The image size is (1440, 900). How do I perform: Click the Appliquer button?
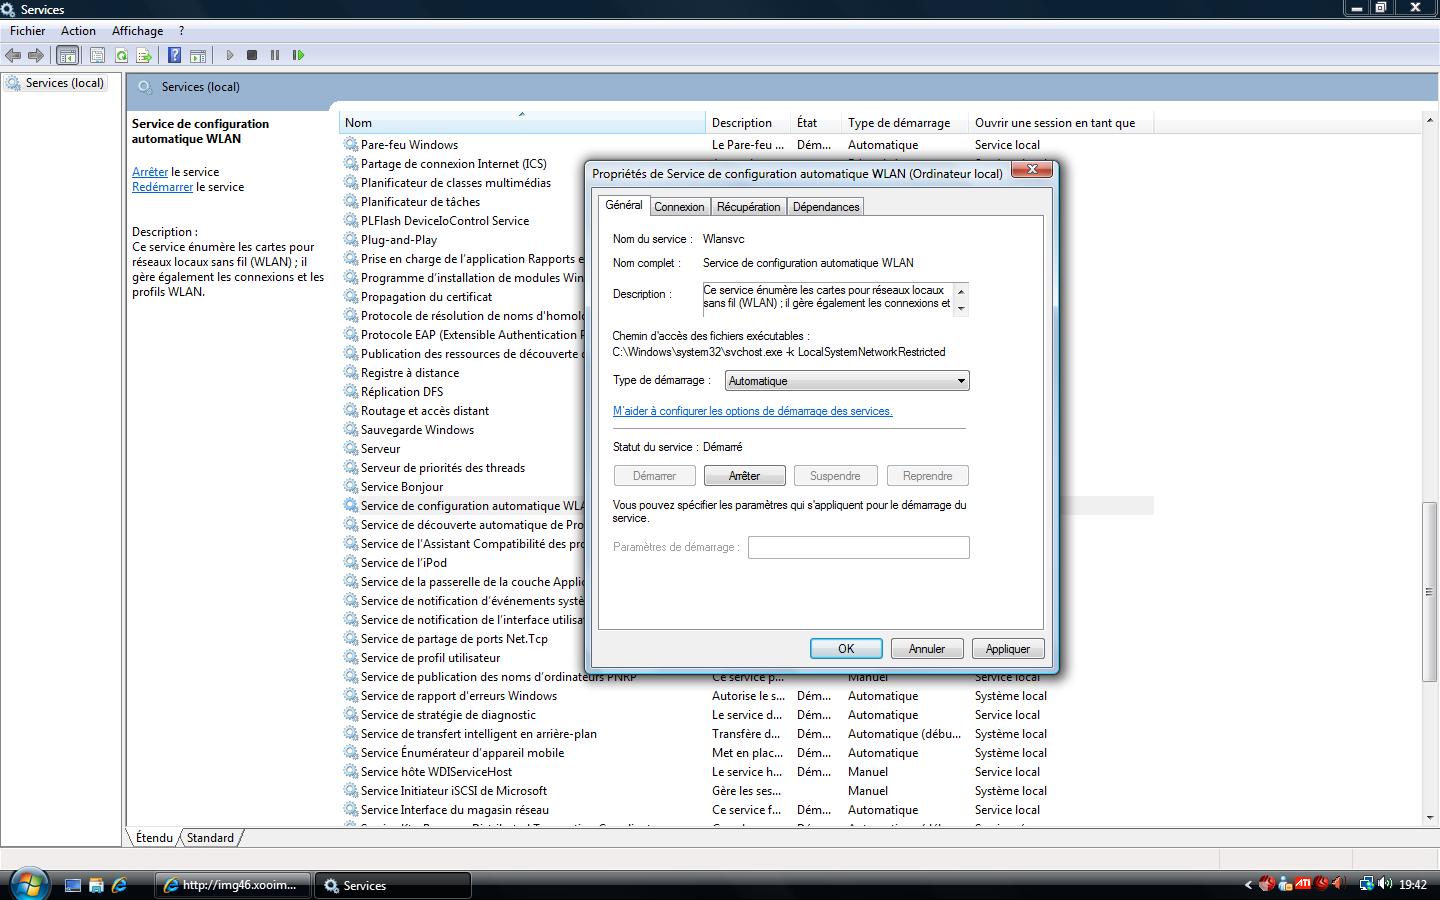(x=1007, y=649)
